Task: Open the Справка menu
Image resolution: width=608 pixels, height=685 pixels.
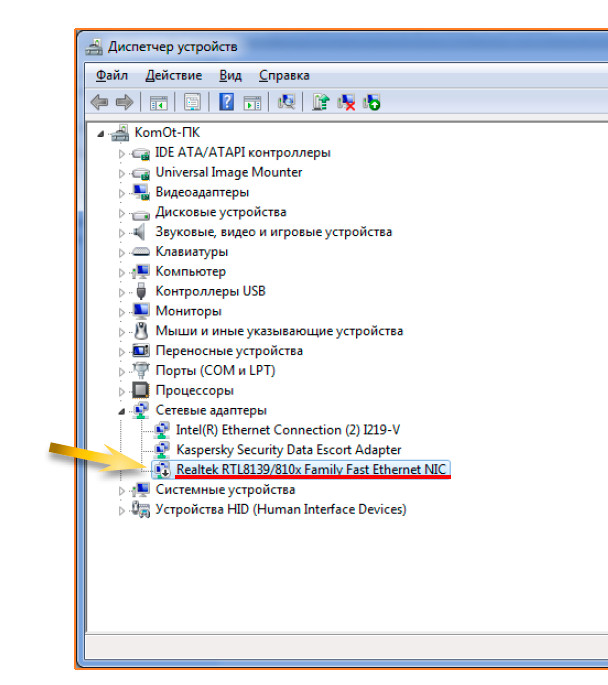Action: point(284,75)
